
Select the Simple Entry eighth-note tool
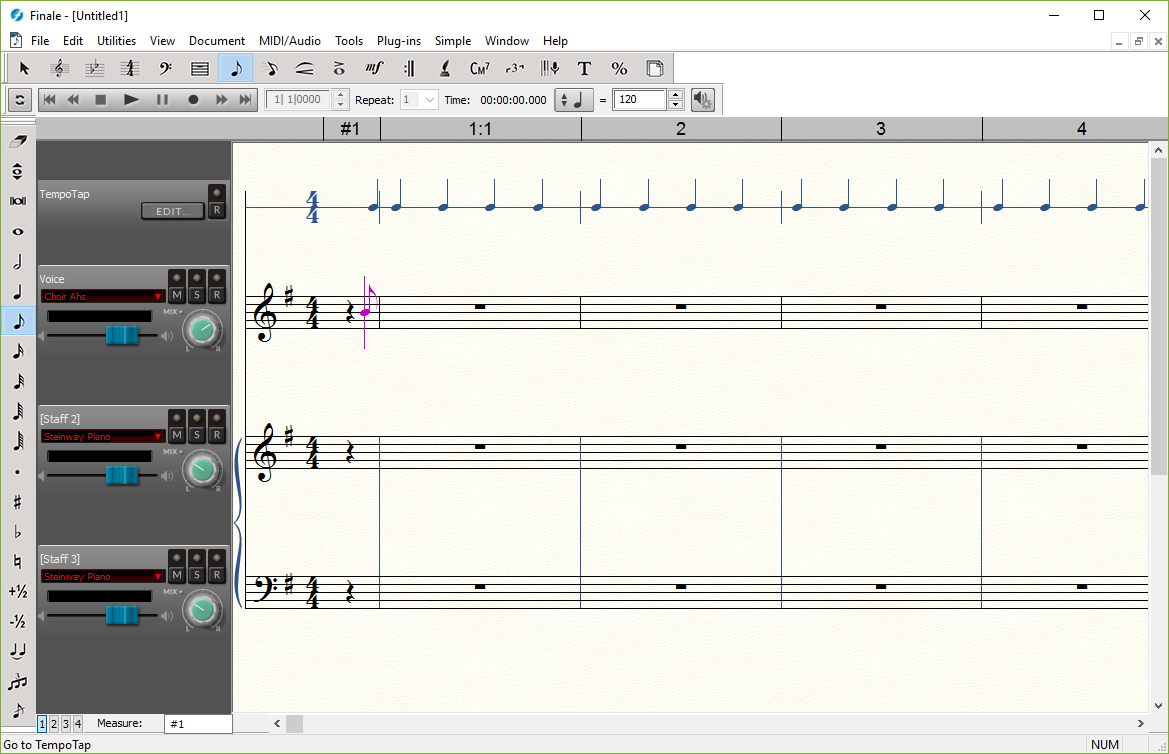click(236, 69)
